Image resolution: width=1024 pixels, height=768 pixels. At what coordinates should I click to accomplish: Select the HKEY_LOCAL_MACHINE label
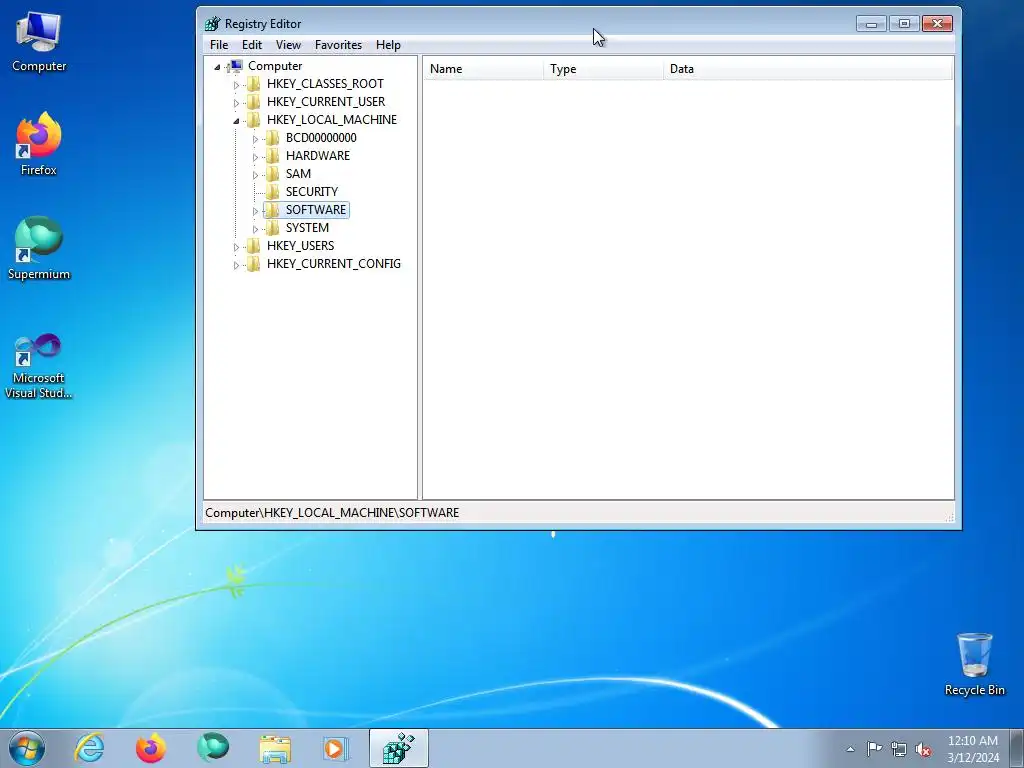[x=332, y=120]
